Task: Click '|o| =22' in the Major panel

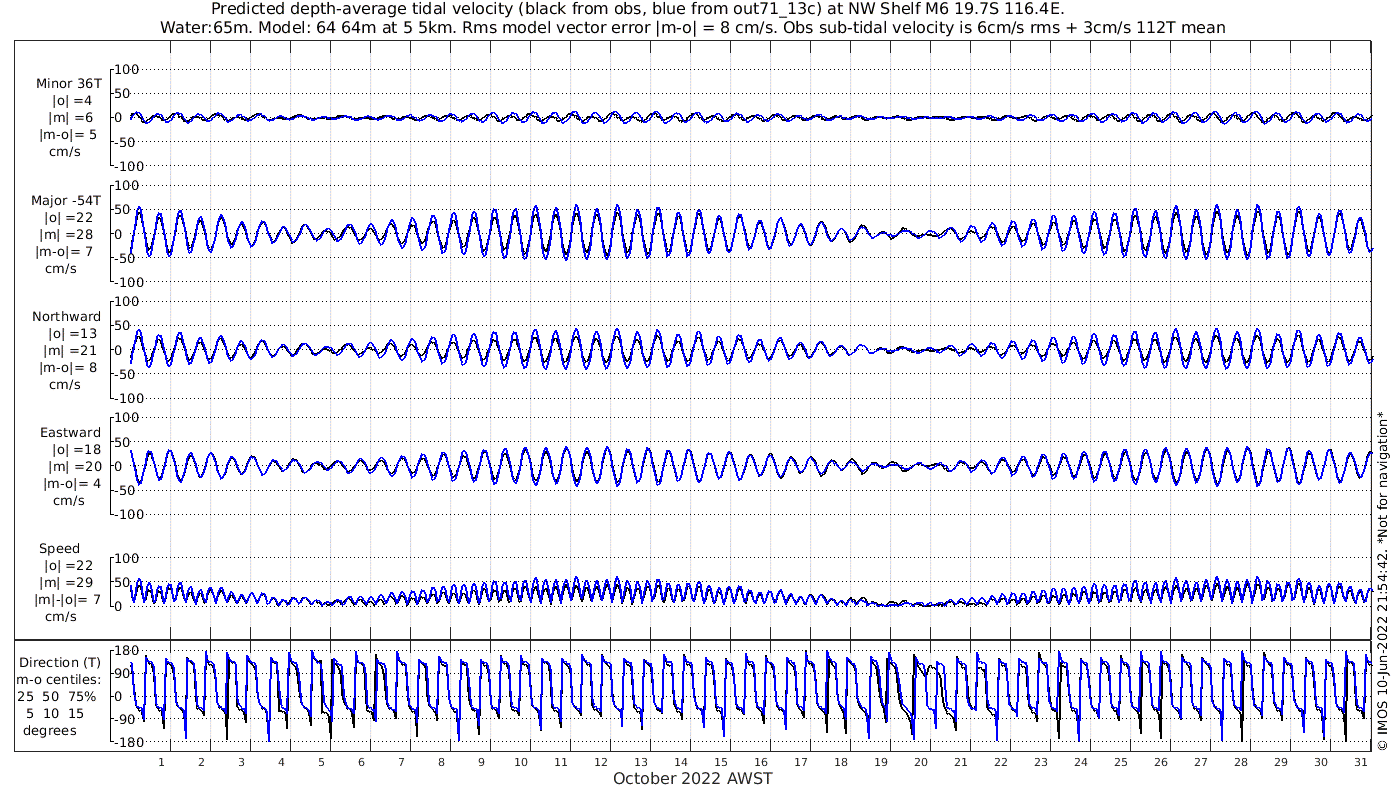Action: [68, 218]
